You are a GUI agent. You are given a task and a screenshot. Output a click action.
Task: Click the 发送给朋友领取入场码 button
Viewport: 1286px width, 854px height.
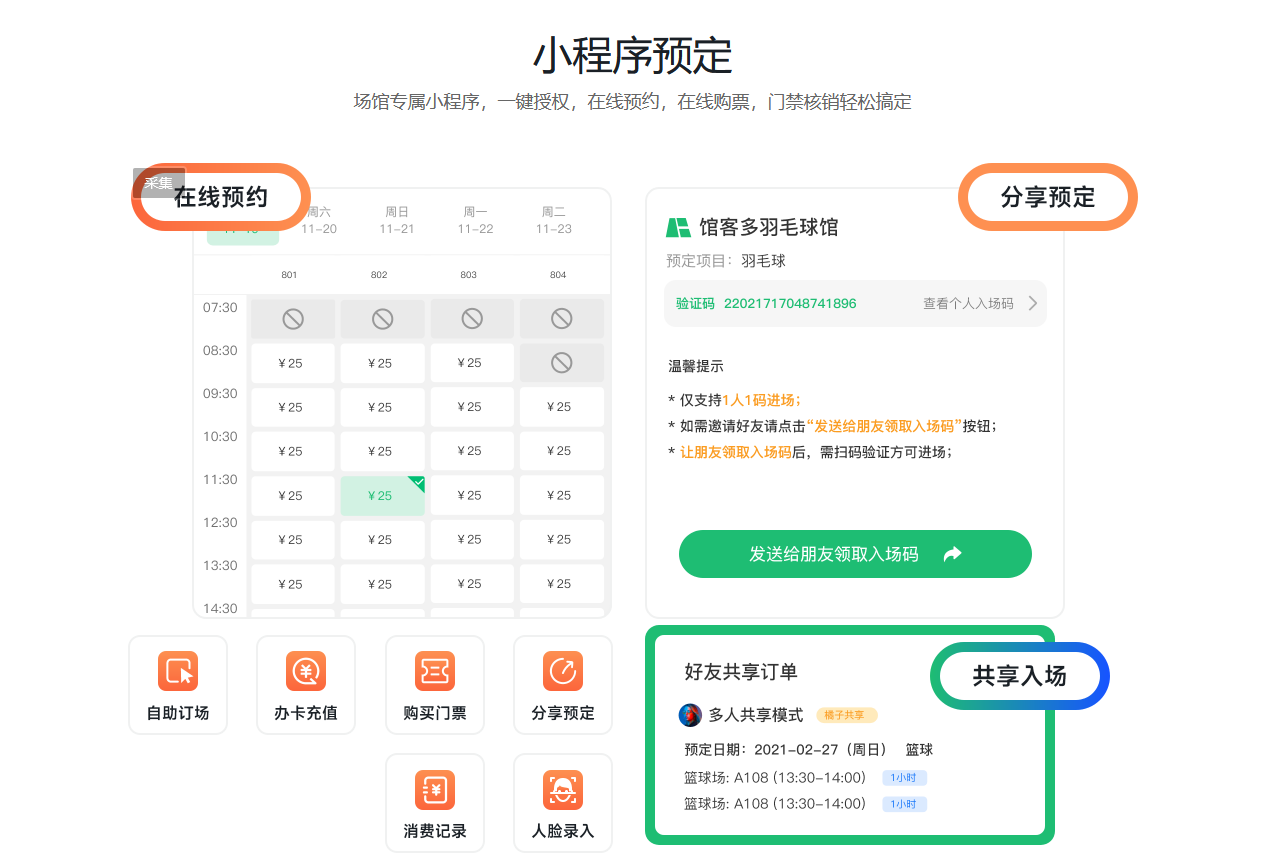854,554
